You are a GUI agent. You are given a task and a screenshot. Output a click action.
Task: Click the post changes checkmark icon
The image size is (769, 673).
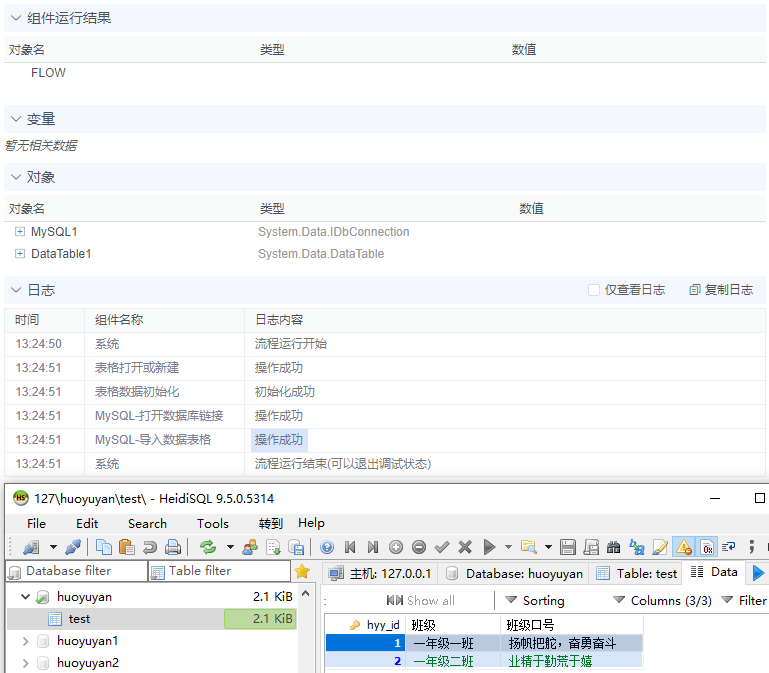[442, 547]
